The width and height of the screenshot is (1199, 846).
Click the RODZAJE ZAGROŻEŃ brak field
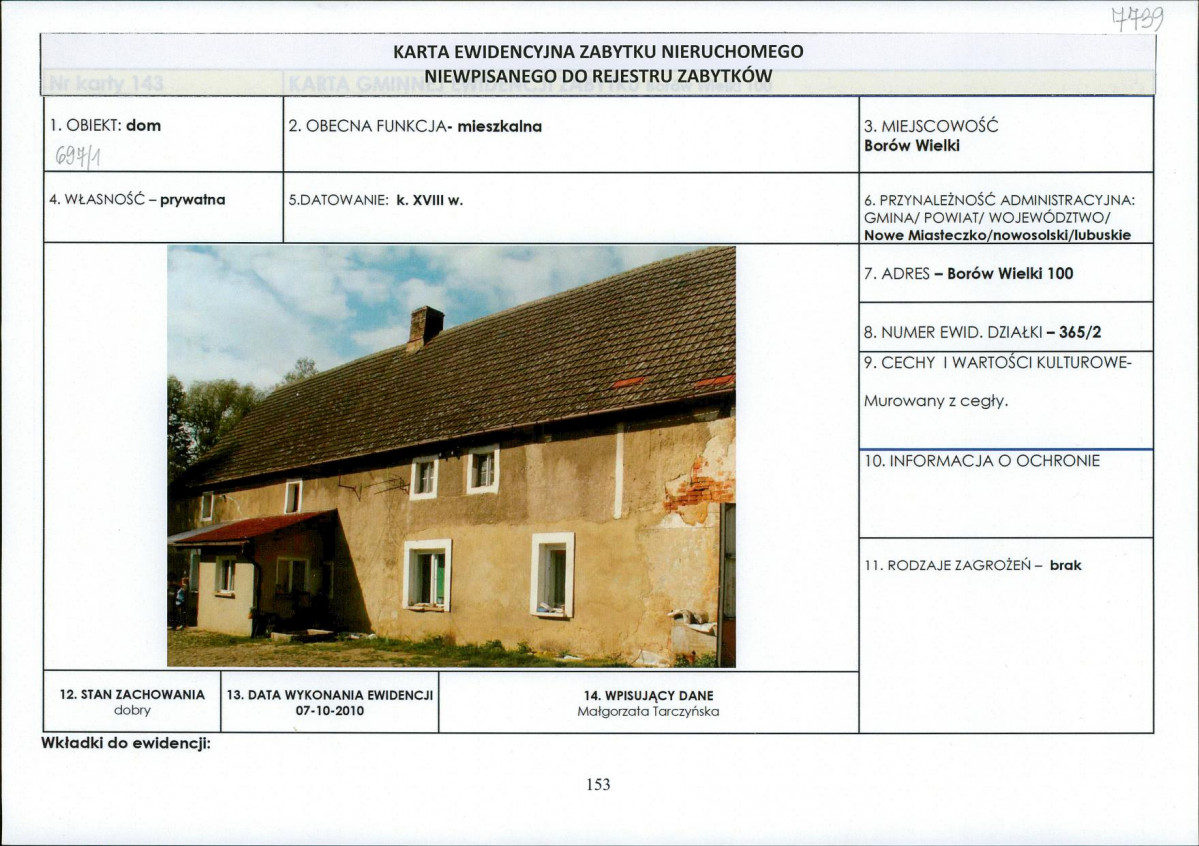click(x=1006, y=635)
